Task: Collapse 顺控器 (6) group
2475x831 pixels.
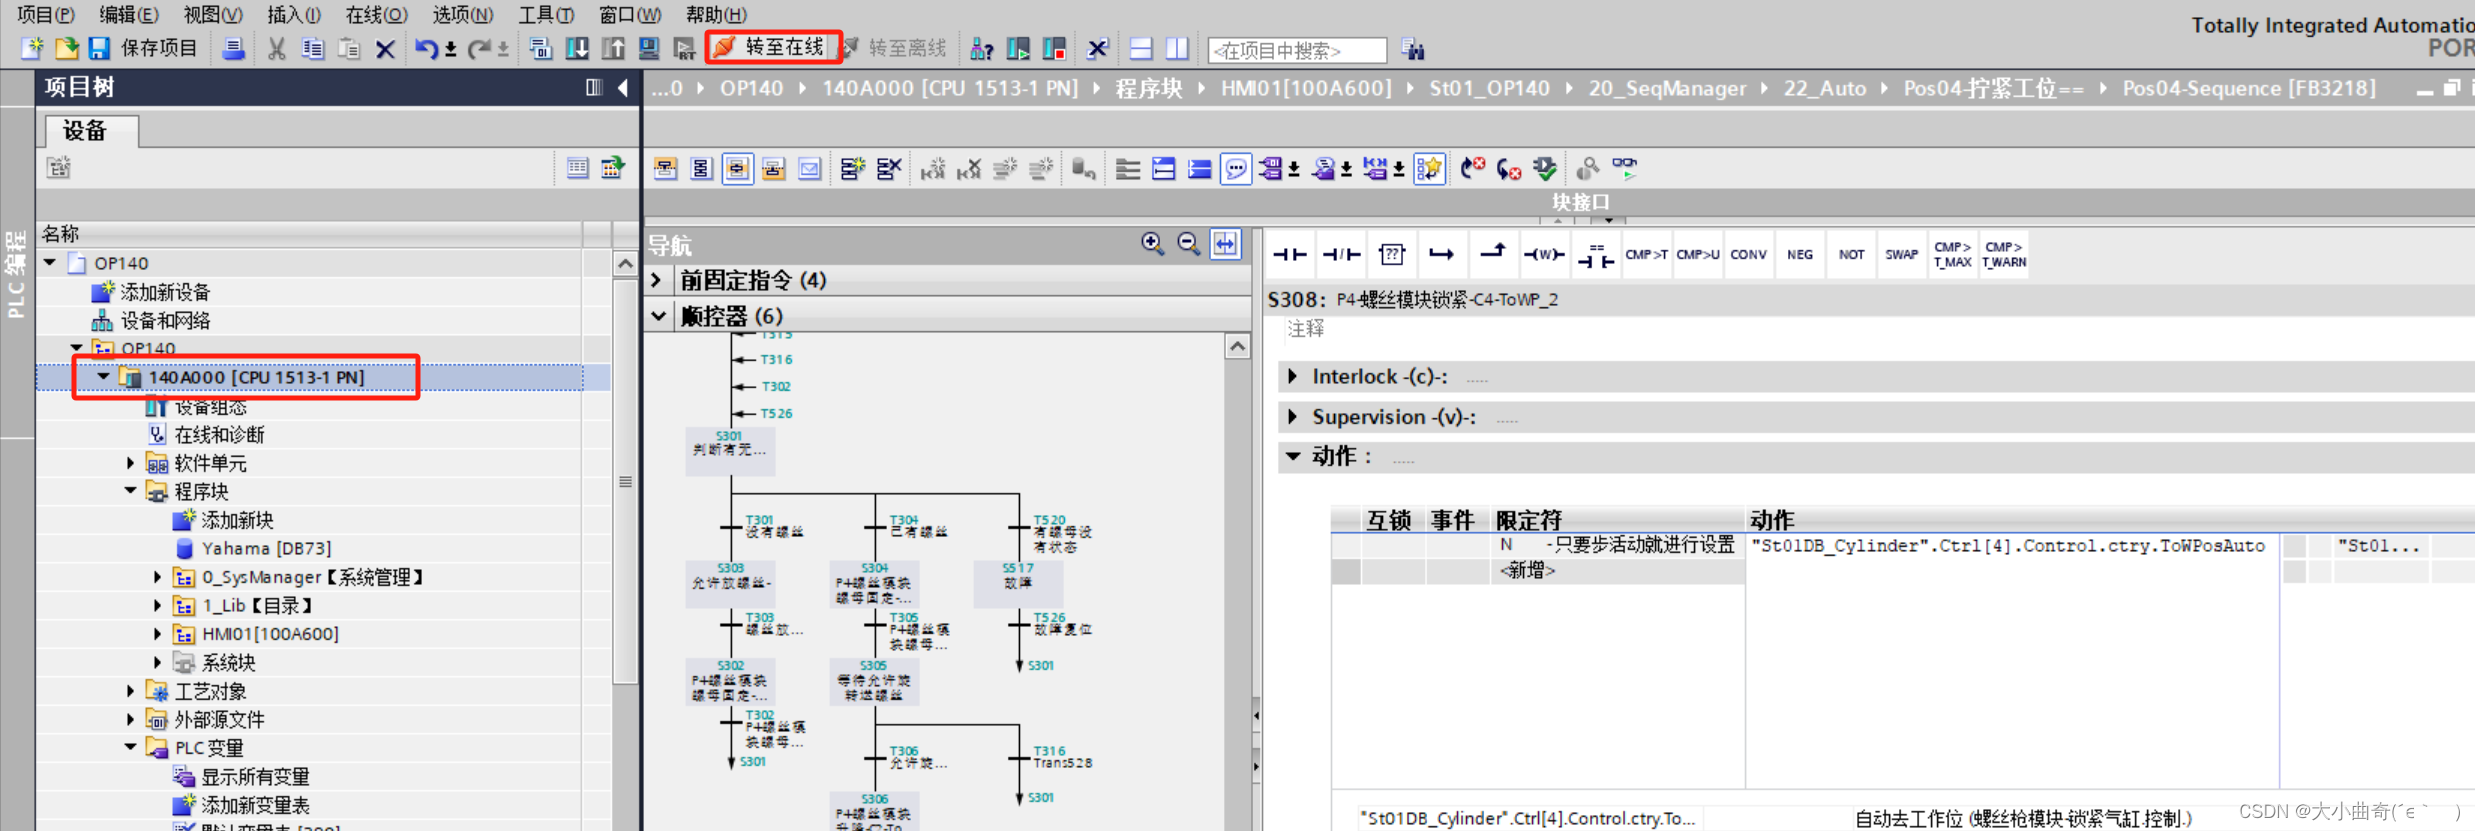Action: tap(657, 316)
